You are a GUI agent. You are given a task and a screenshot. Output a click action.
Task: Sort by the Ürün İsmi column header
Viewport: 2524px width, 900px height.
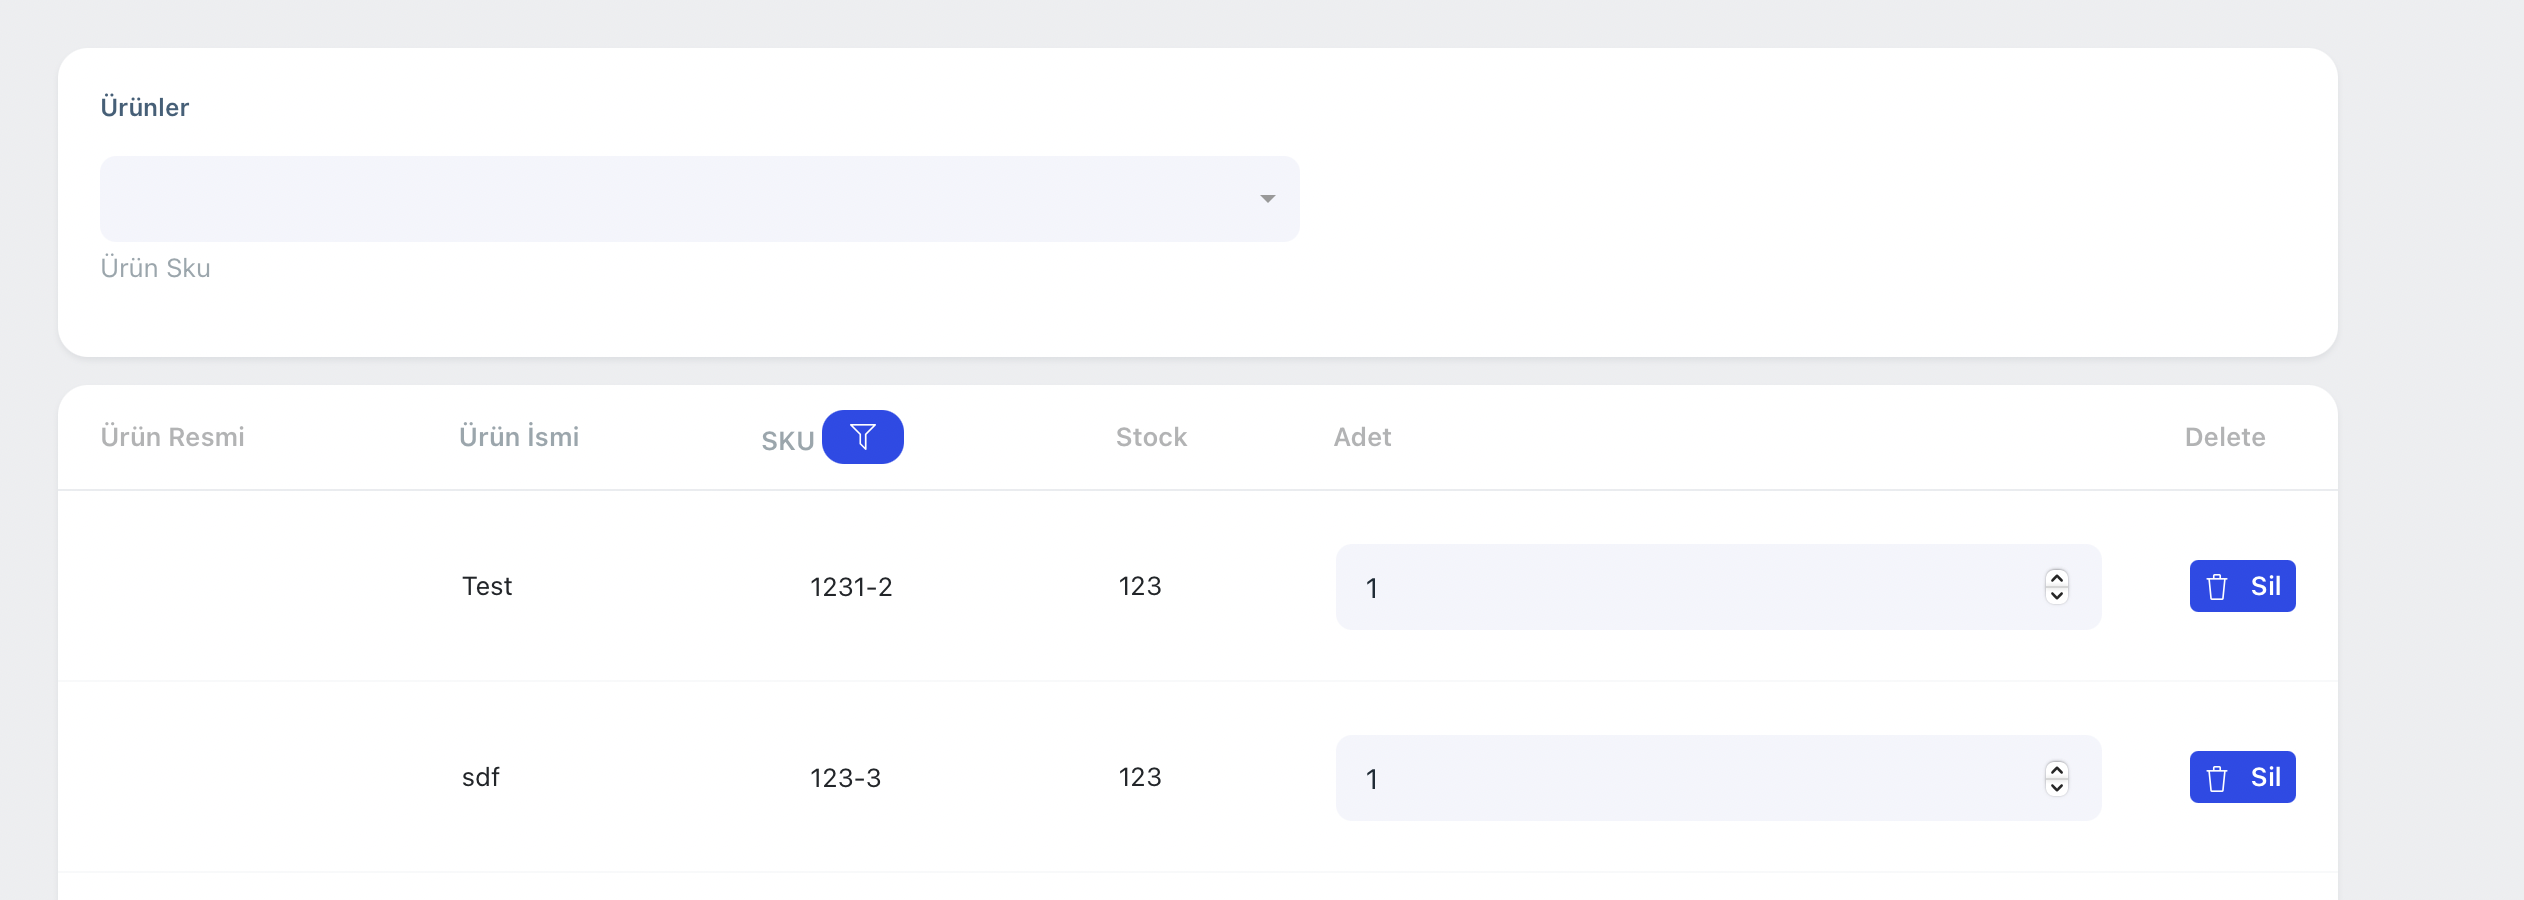point(519,437)
